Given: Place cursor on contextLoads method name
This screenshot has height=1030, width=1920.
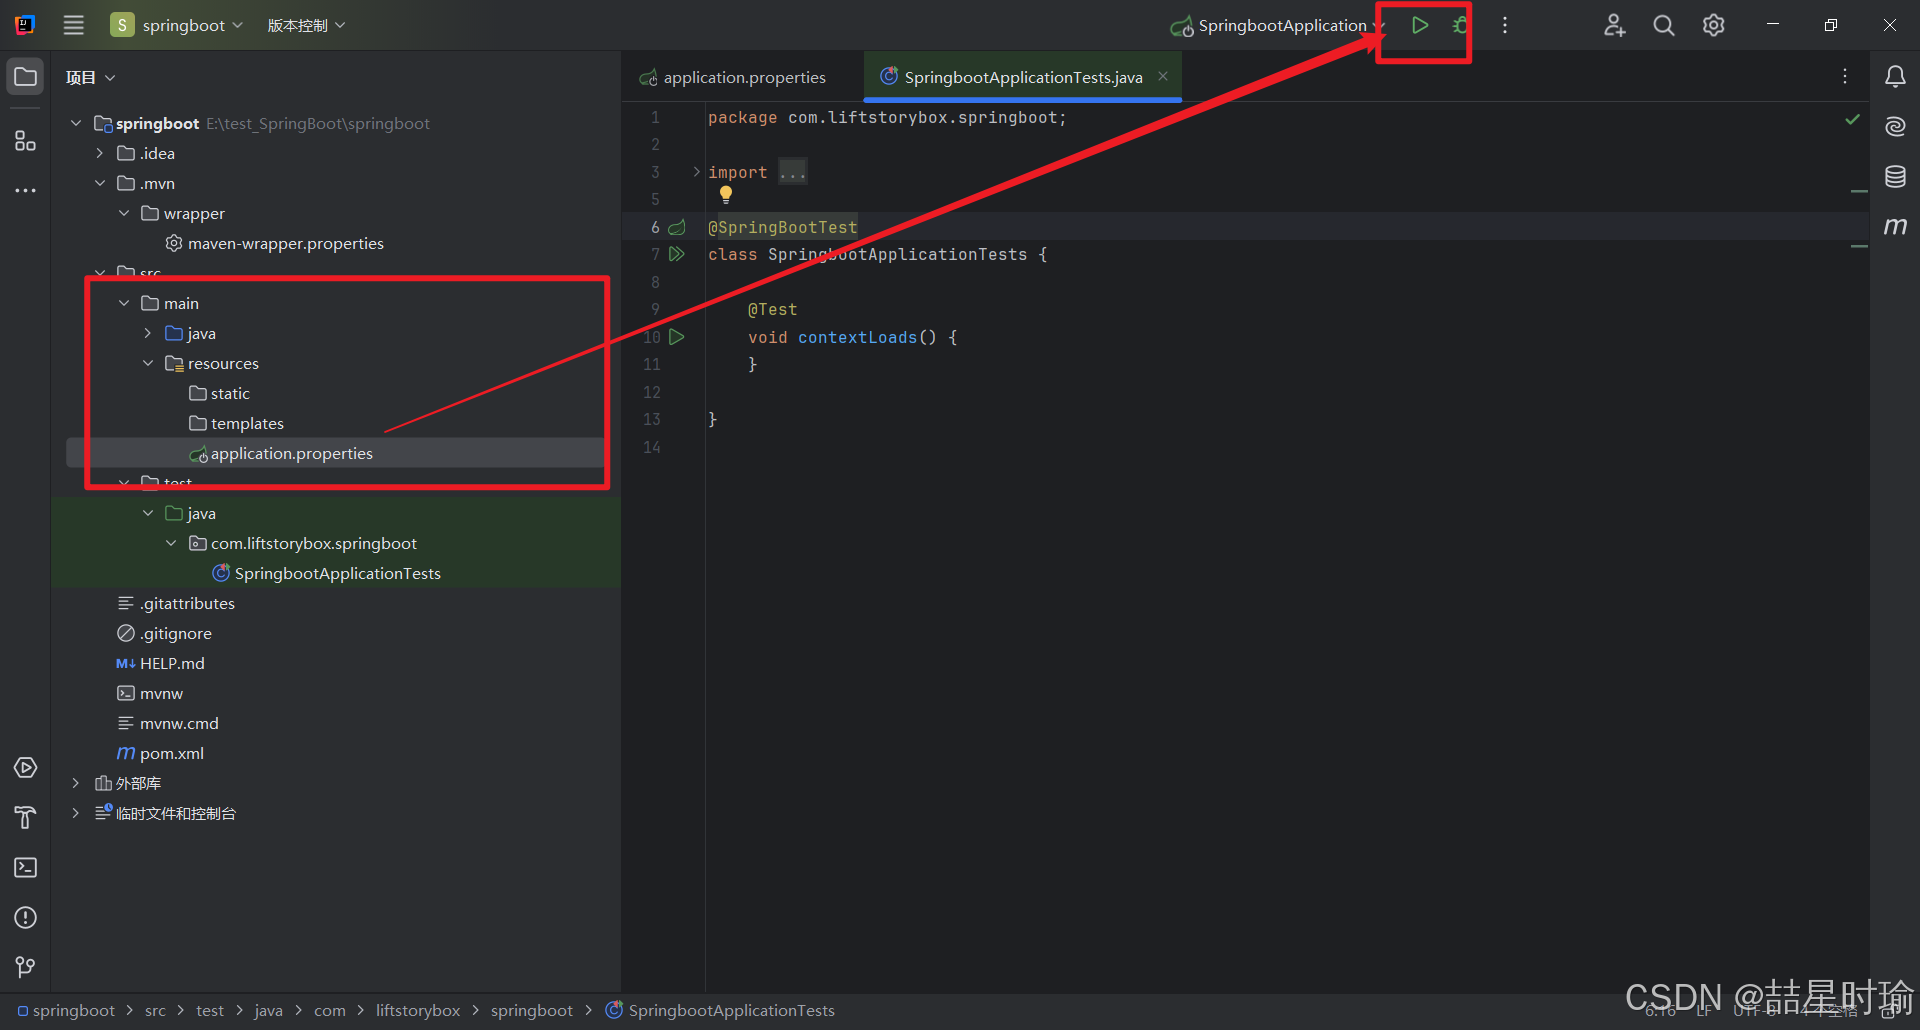Looking at the screenshot, I should [857, 337].
